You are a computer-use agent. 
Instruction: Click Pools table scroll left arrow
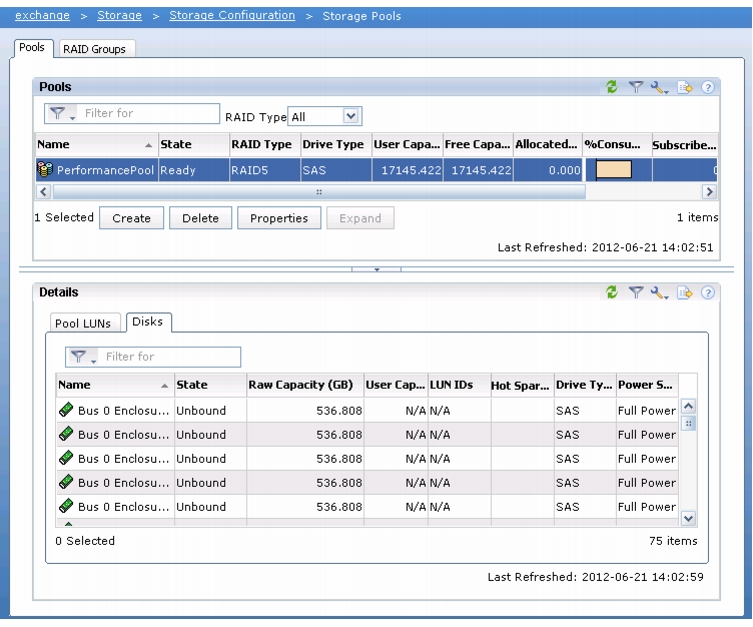(x=43, y=192)
